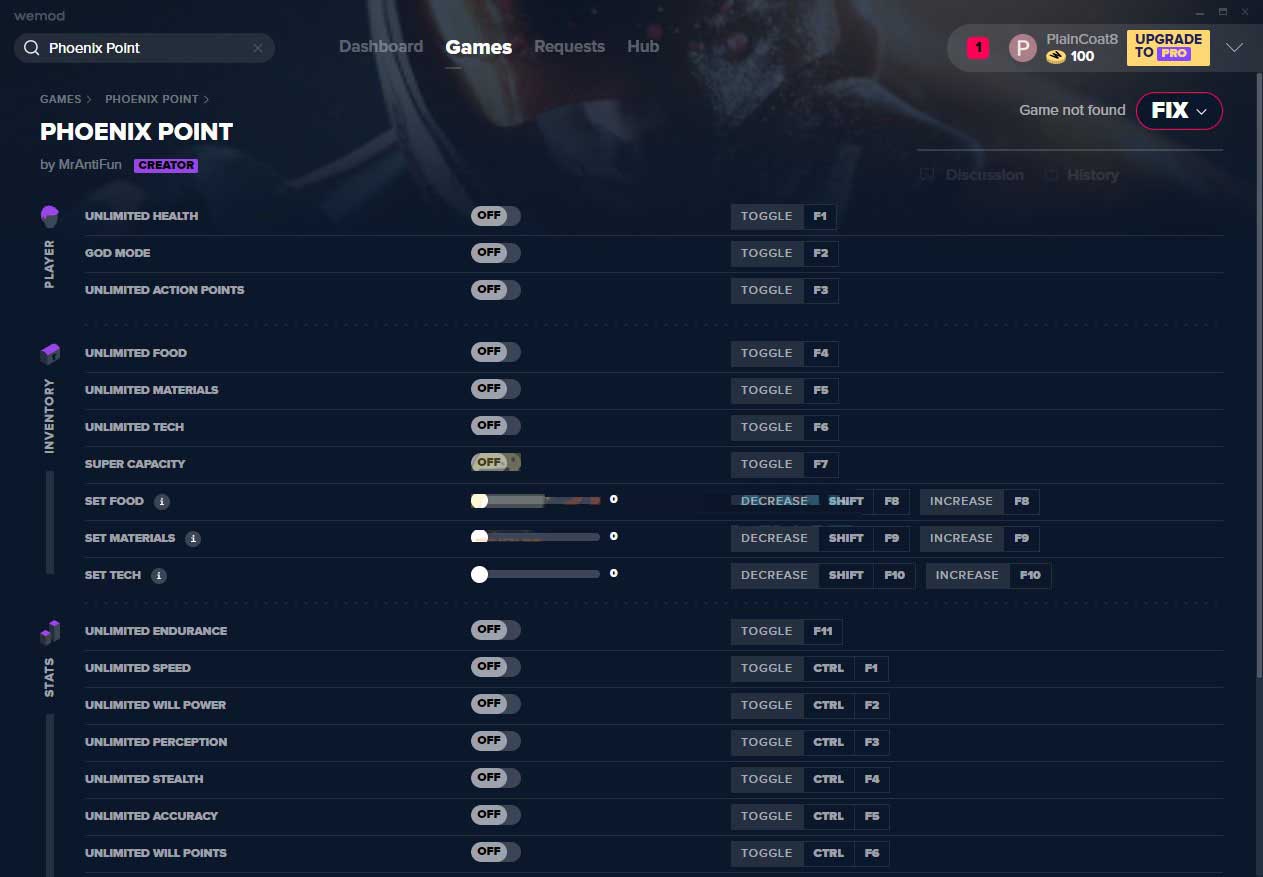Click INCREASE for Set Tech
Screen dimensions: 1263x877
tap(967, 575)
